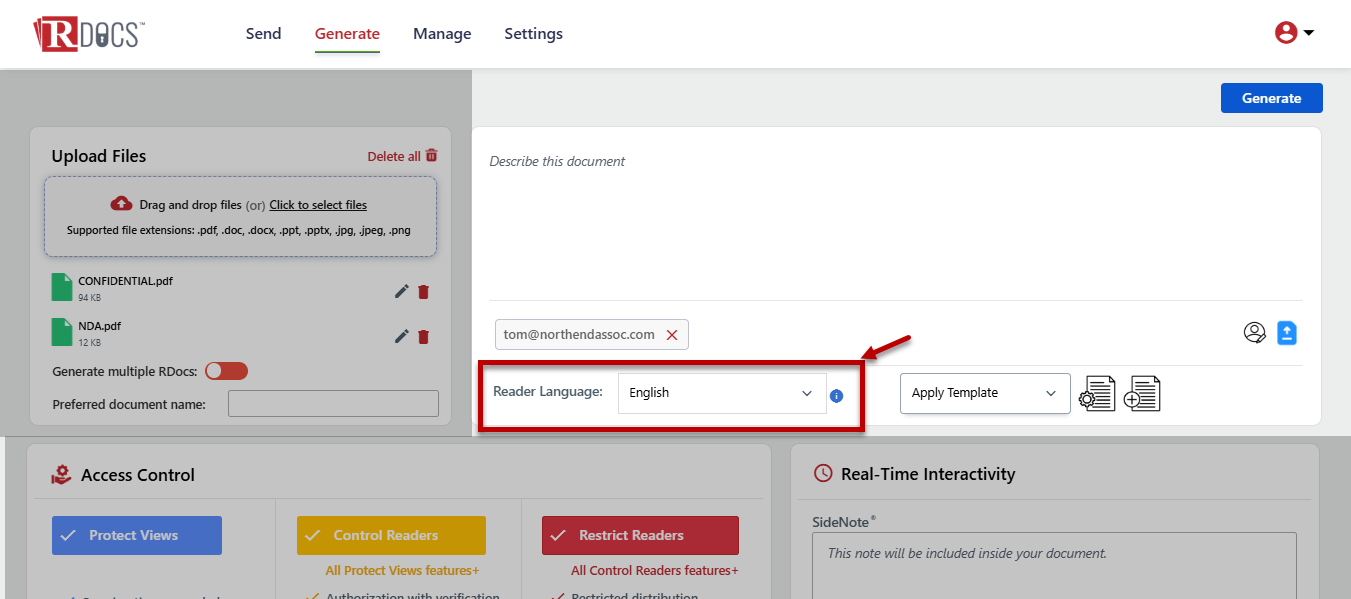The image size is (1351, 599).
Task: Open the contacts picker icon
Action: 1254,333
